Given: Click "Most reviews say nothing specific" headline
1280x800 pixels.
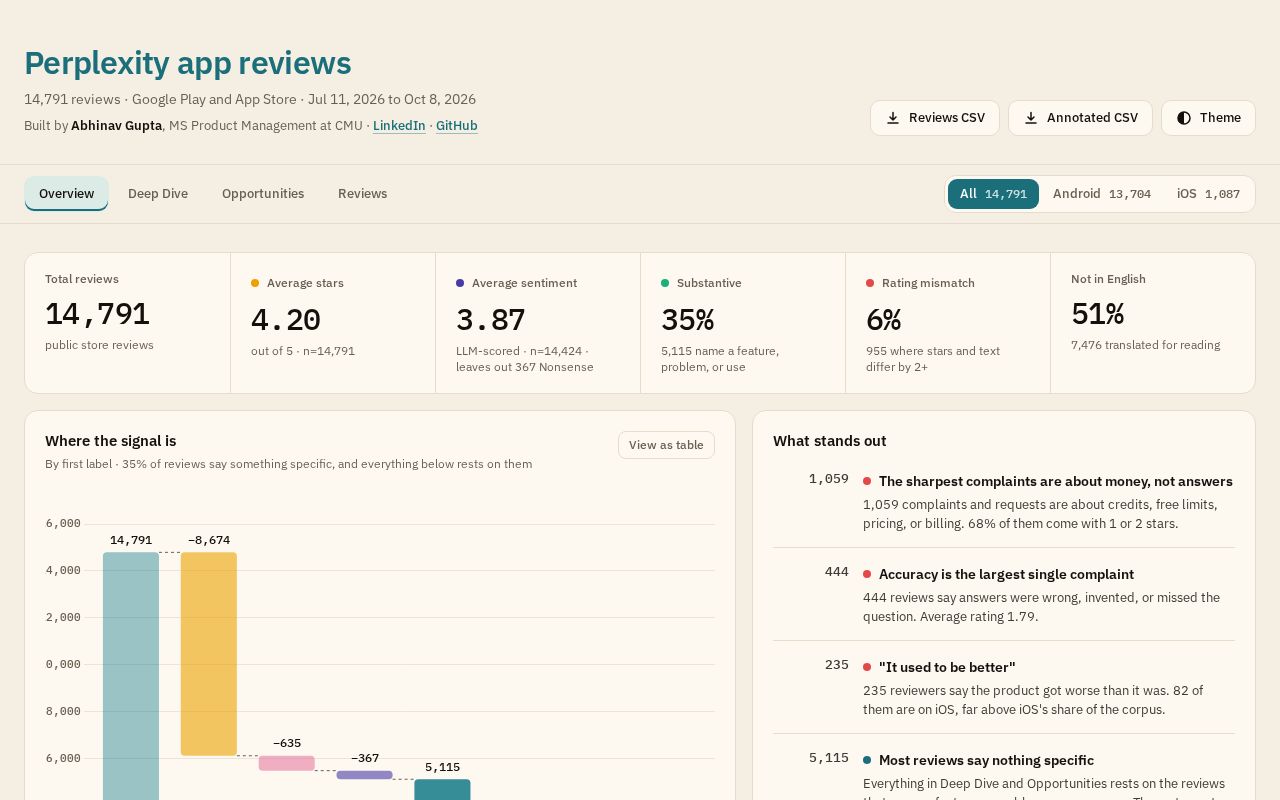Looking at the screenshot, I should (986, 760).
